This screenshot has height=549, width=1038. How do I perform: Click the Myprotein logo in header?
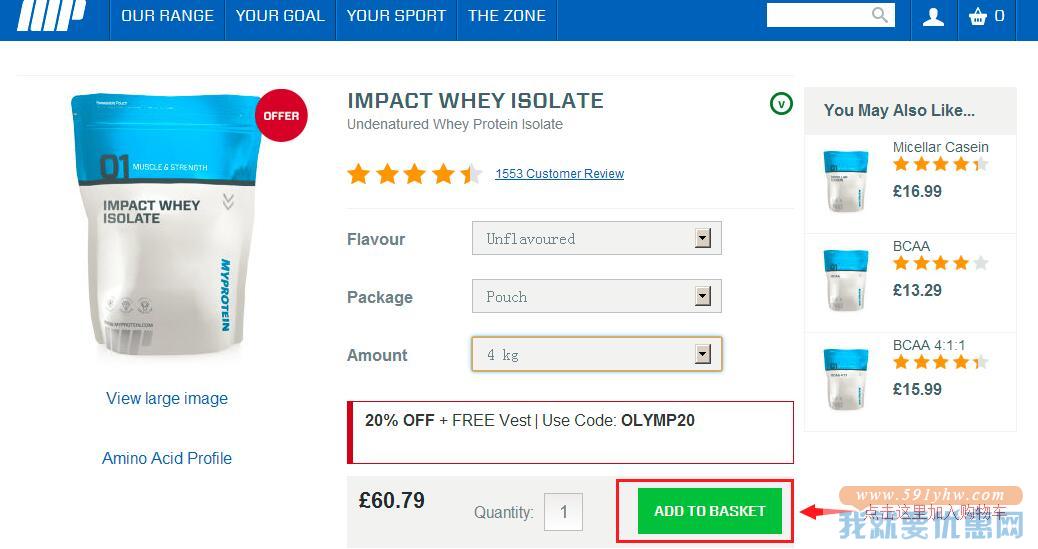(52, 15)
